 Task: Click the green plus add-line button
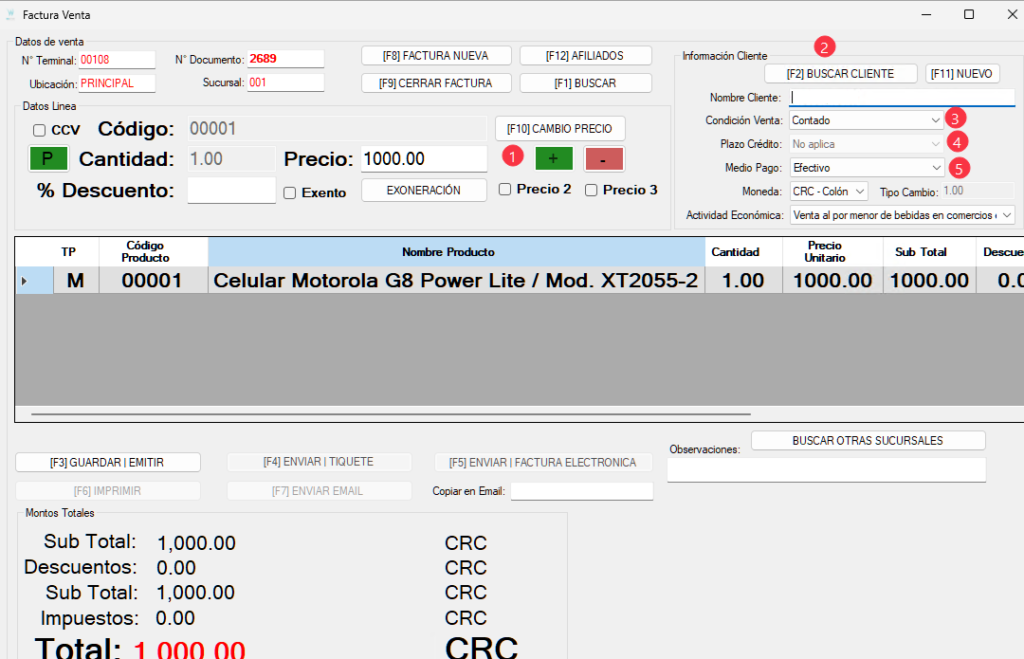click(x=553, y=159)
